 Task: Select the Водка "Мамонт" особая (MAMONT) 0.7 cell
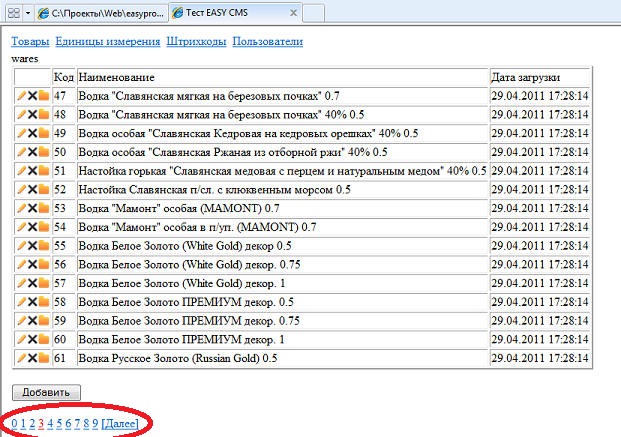pyautogui.click(x=282, y=208)
